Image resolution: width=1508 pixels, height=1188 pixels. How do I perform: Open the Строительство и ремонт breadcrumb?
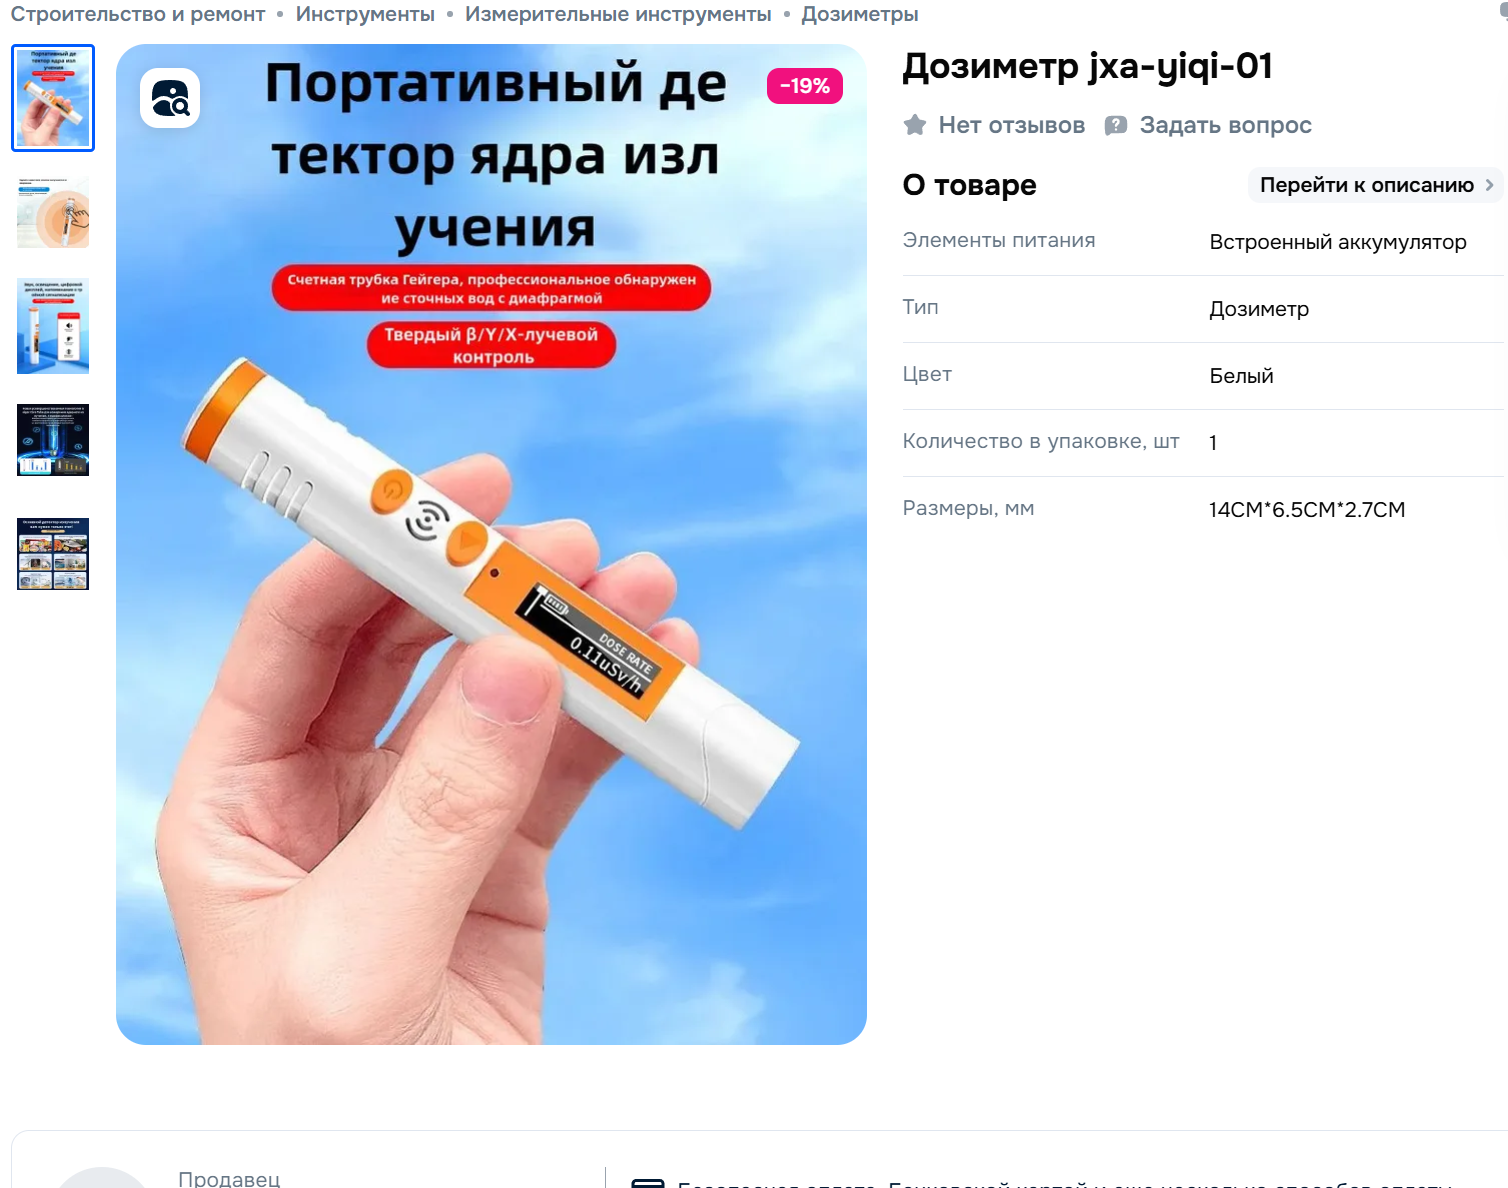(x=138, y=14)
